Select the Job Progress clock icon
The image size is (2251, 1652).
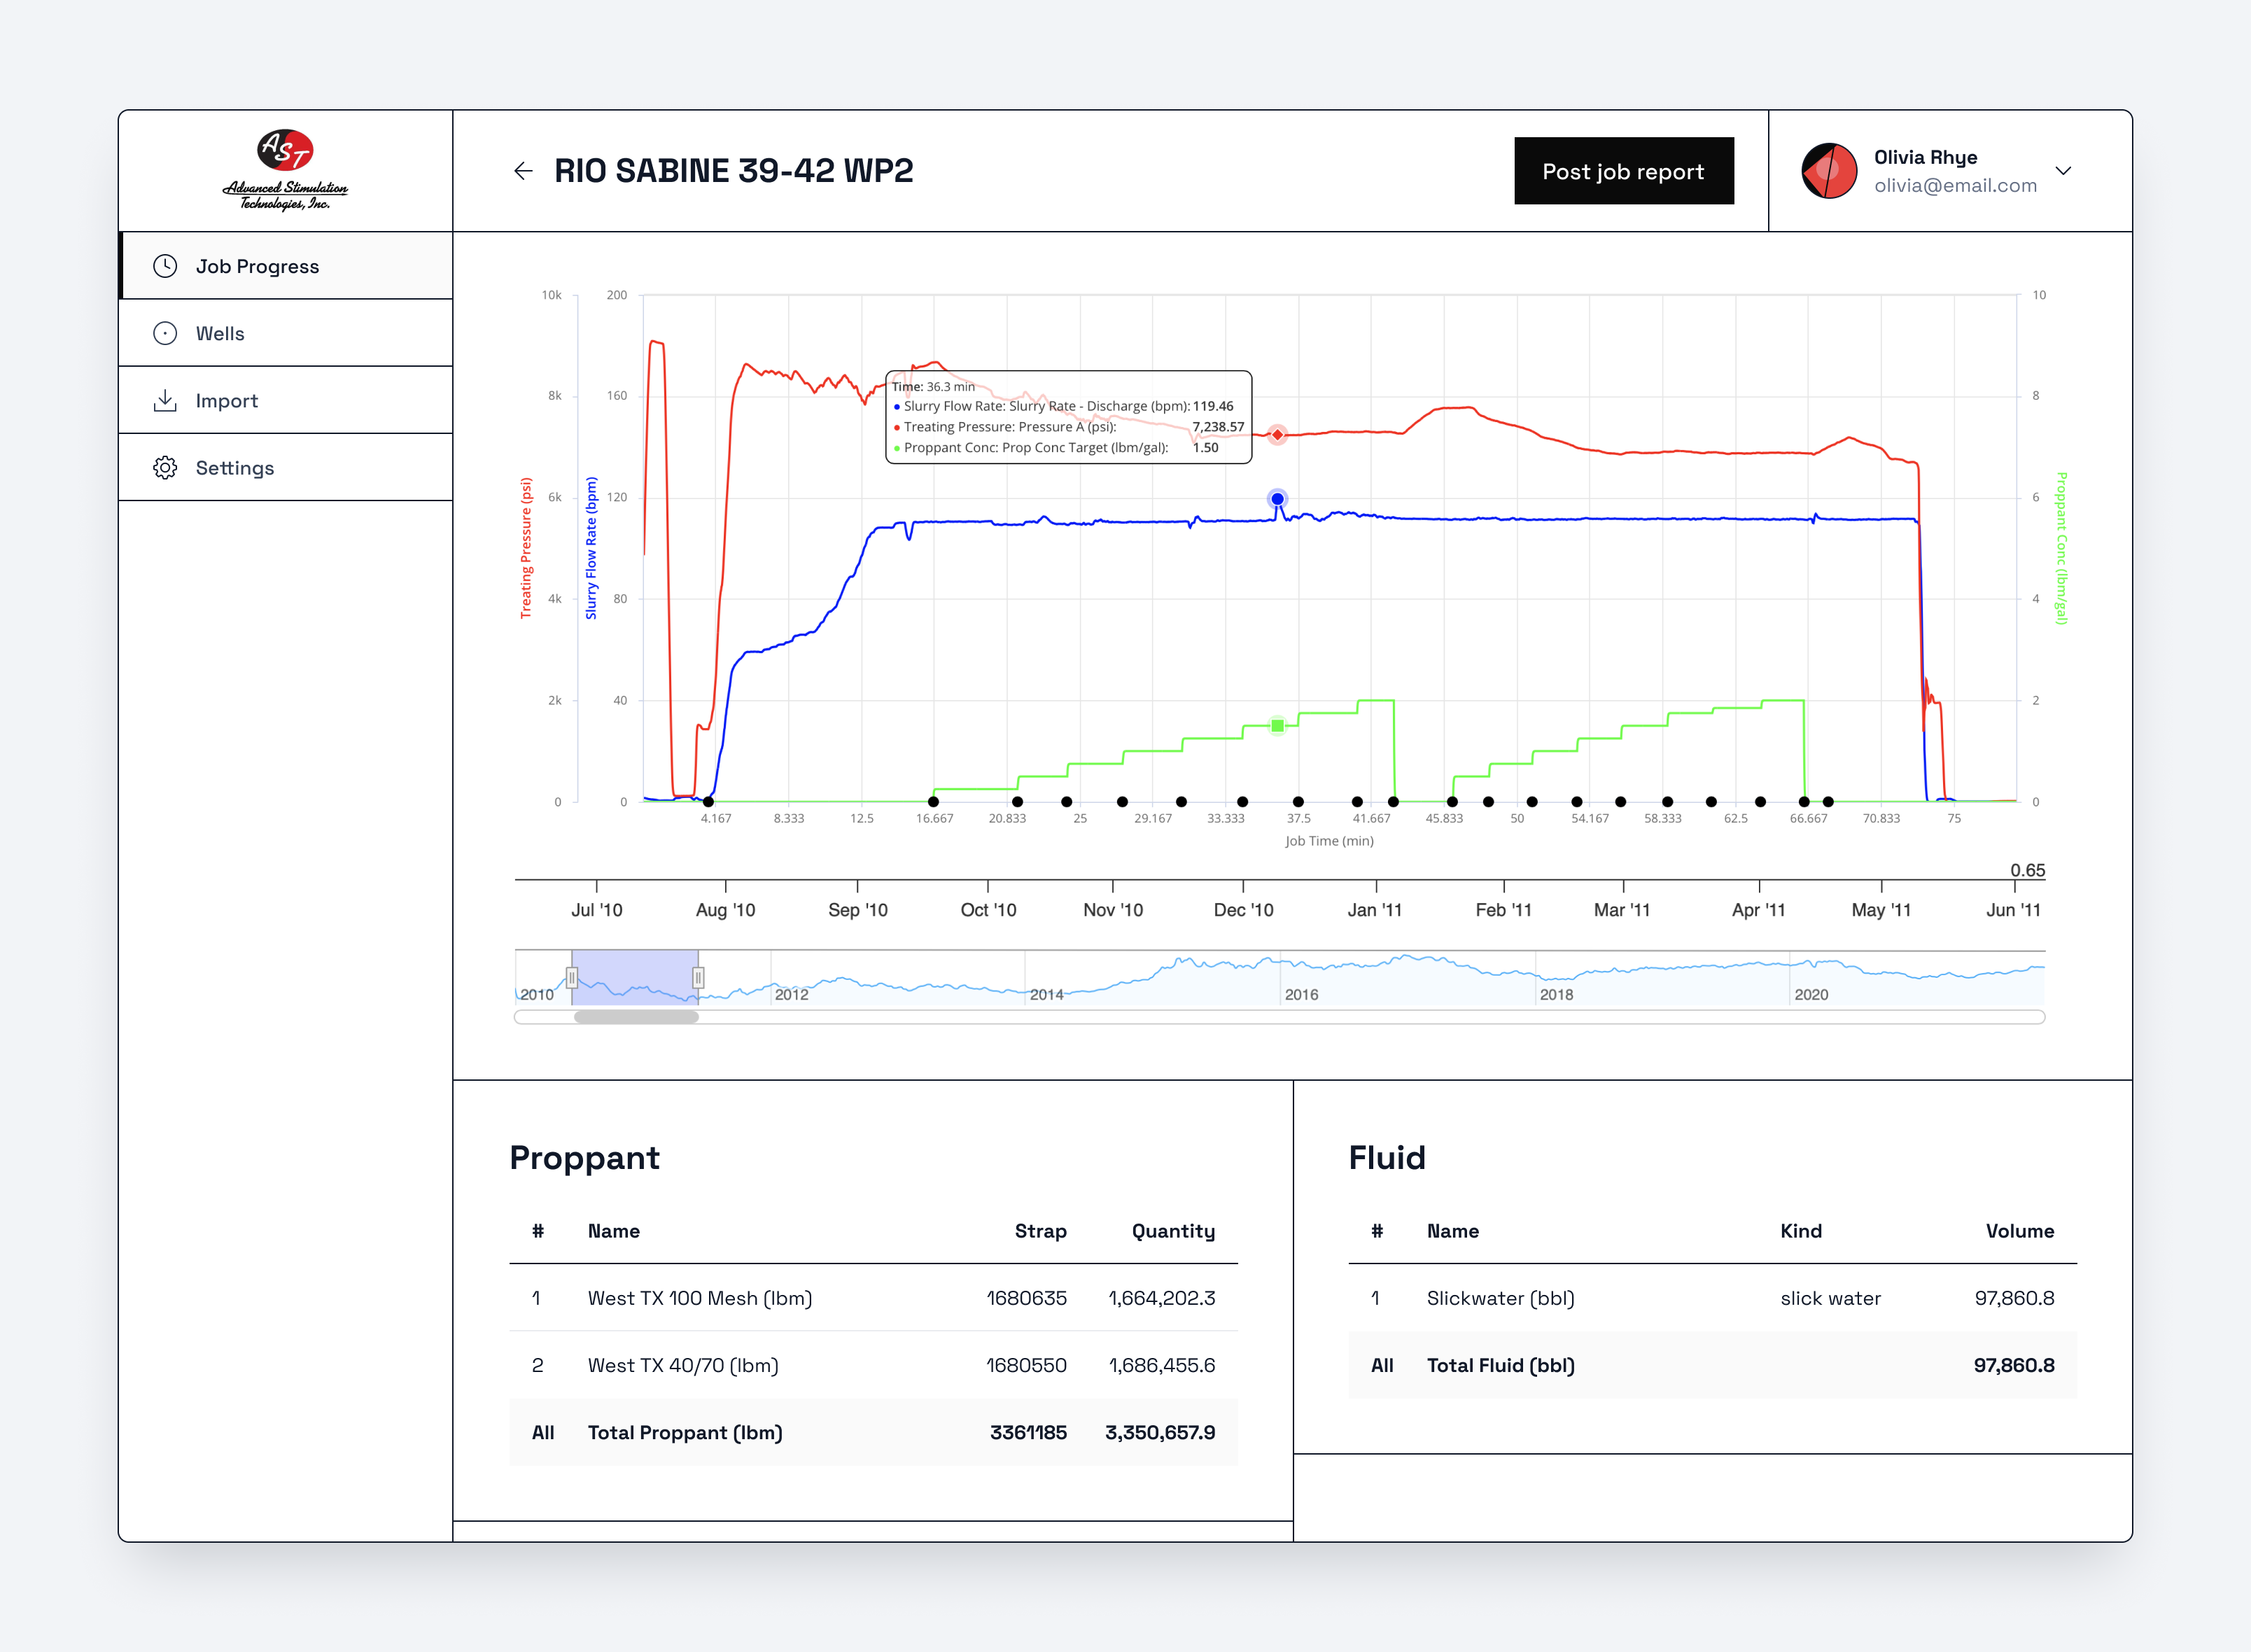tap(165, 266)
